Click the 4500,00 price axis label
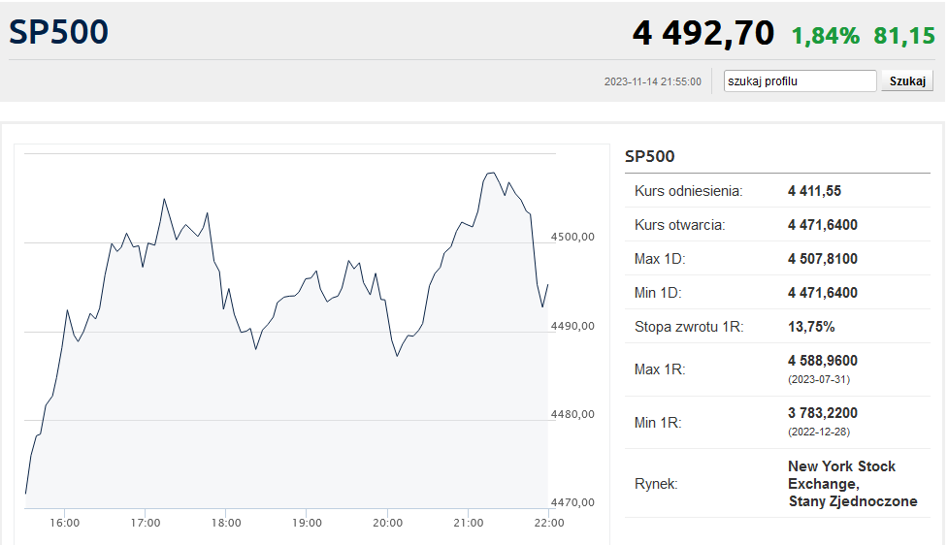This screenshot has width=948, height=545. [x=573, y=237]
